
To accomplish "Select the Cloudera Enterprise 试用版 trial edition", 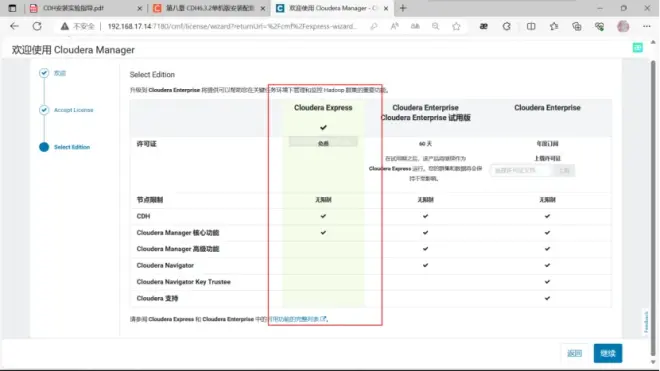I will [x=425, y=113].
